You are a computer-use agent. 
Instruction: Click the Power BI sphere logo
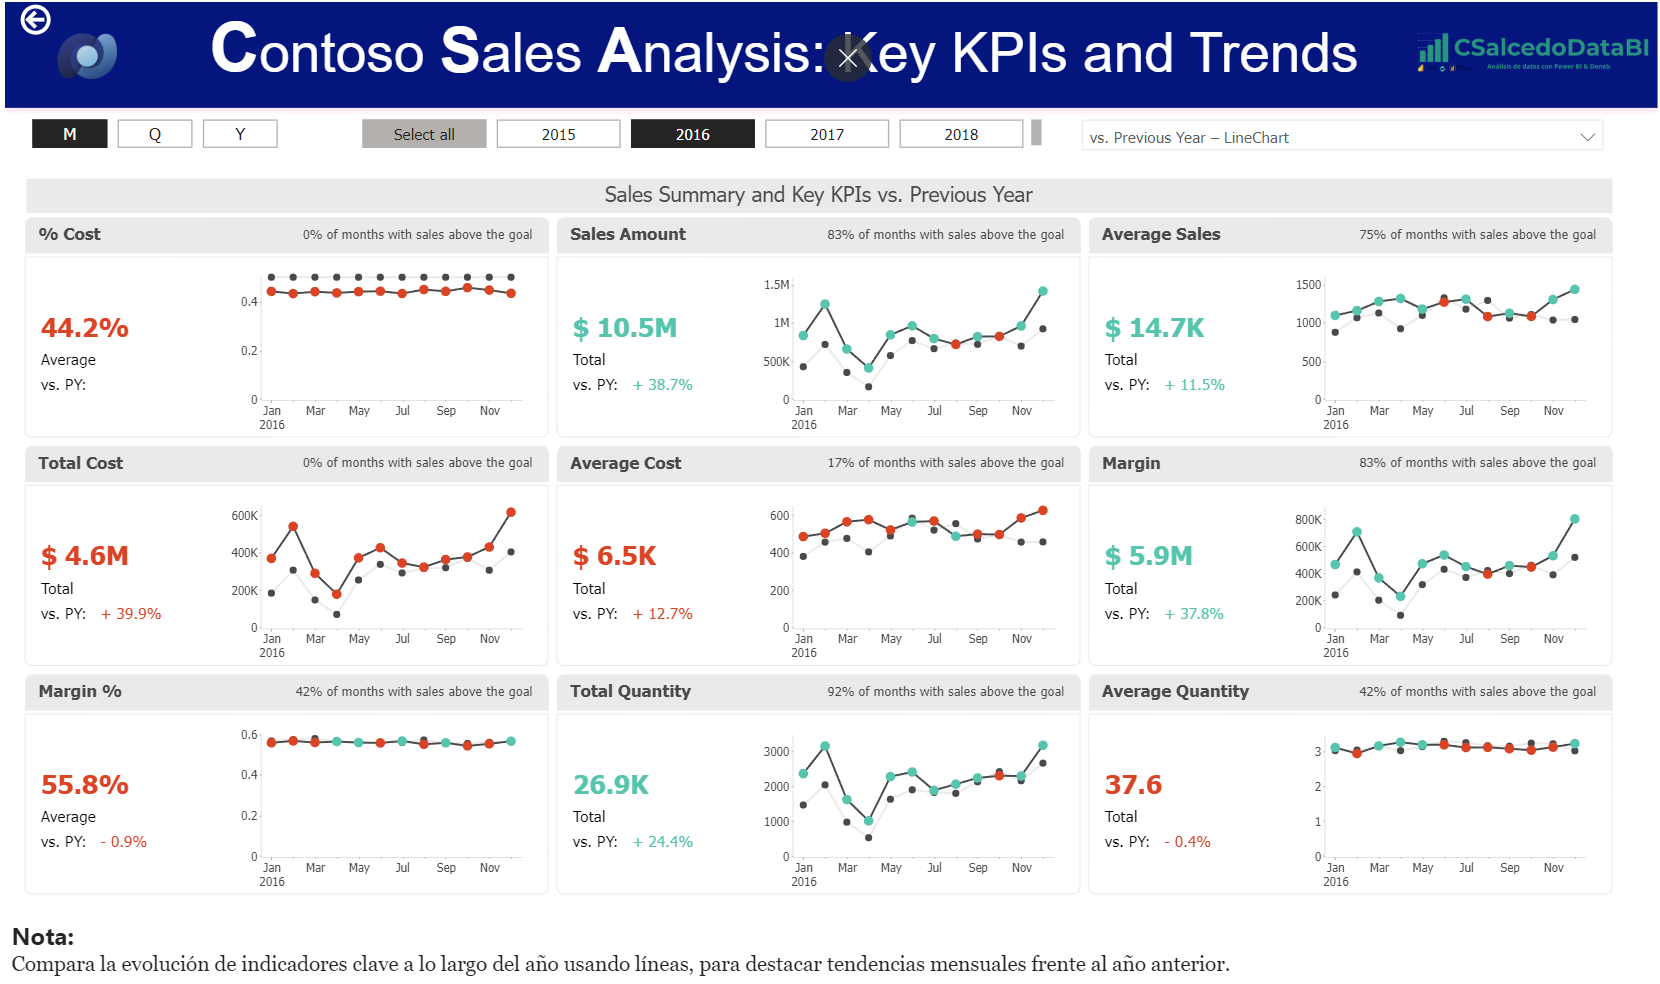point(88,56)
